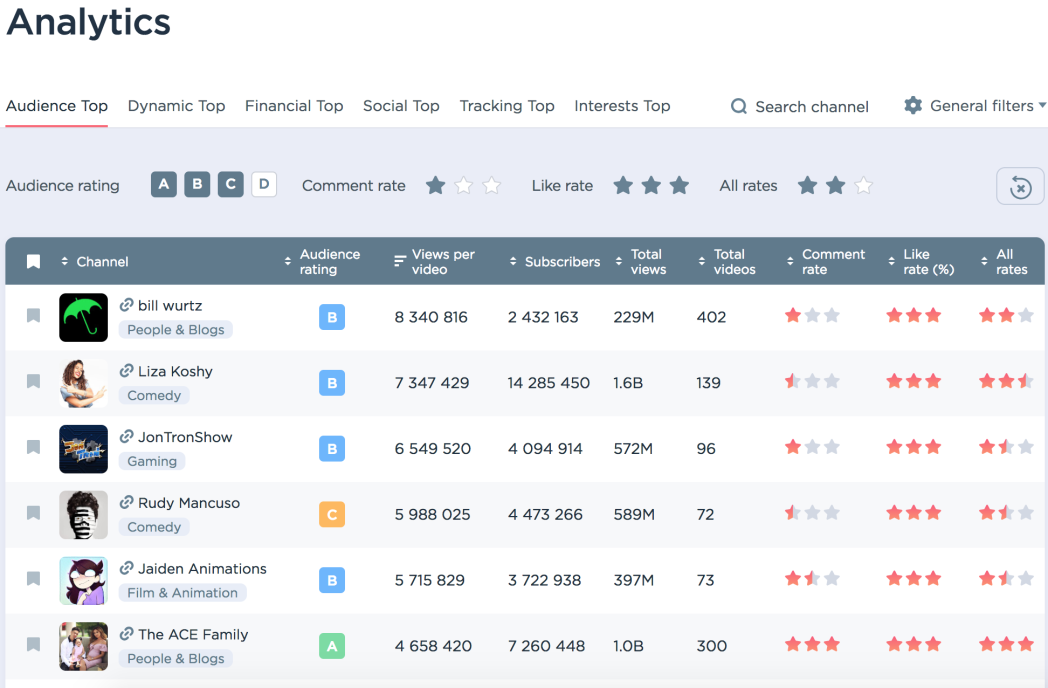Click link icon beside The ACE Family
Screen dimensions: 1048x688
126,633
